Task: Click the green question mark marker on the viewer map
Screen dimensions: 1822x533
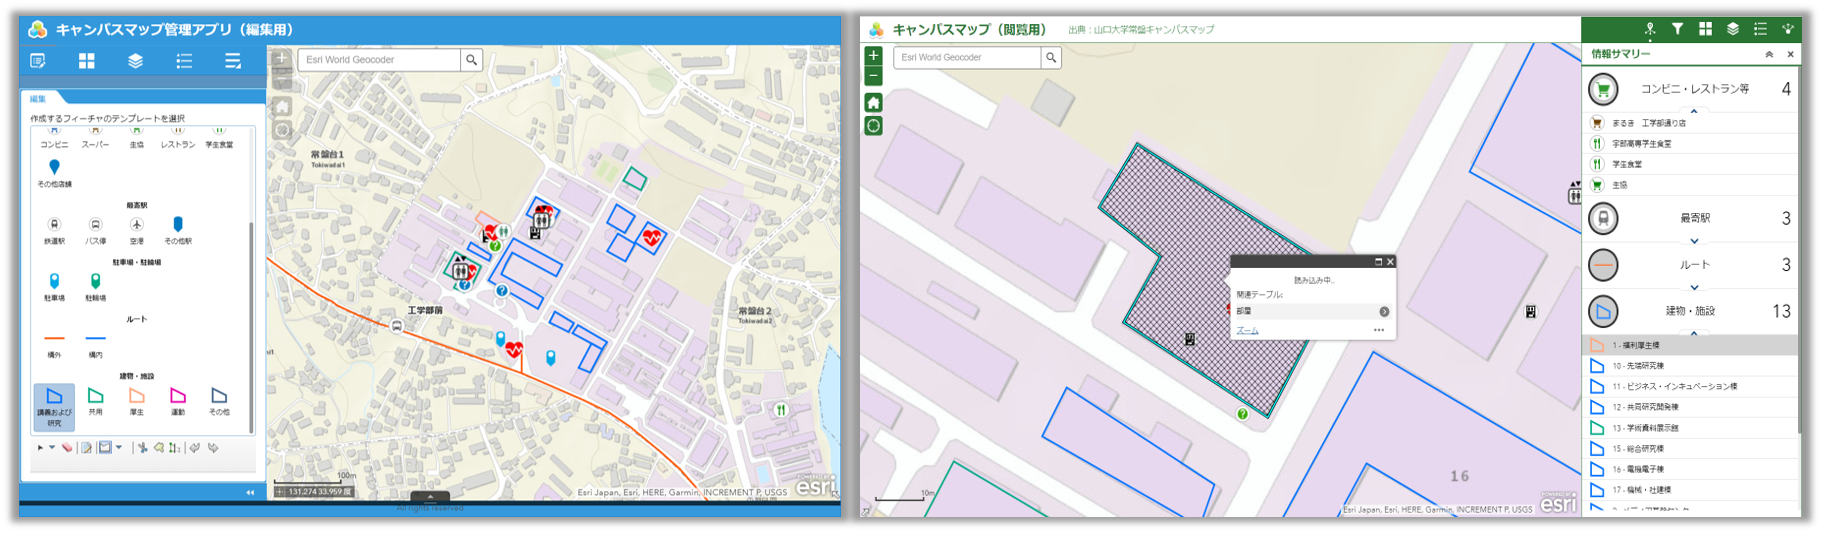Action: pyautogui.click(x=1242, y=414)
